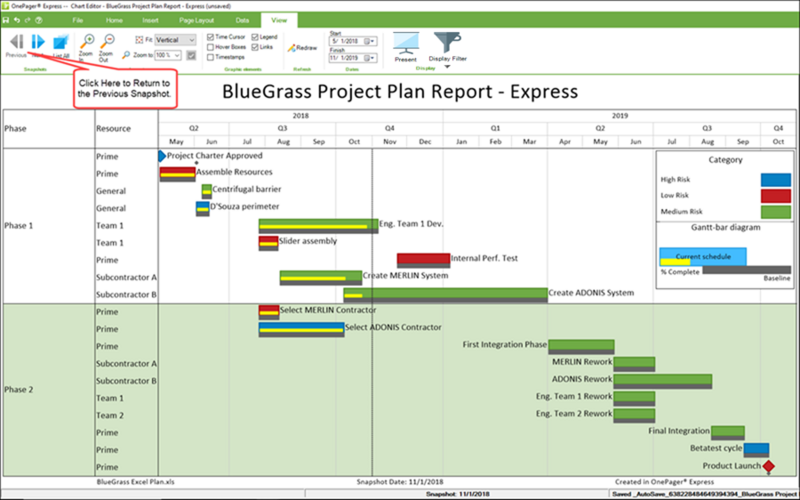Enable the Timestamps checkbox
Image resolution: width=800 pixels, height=500 pixels.
click(x=210, y=57)
